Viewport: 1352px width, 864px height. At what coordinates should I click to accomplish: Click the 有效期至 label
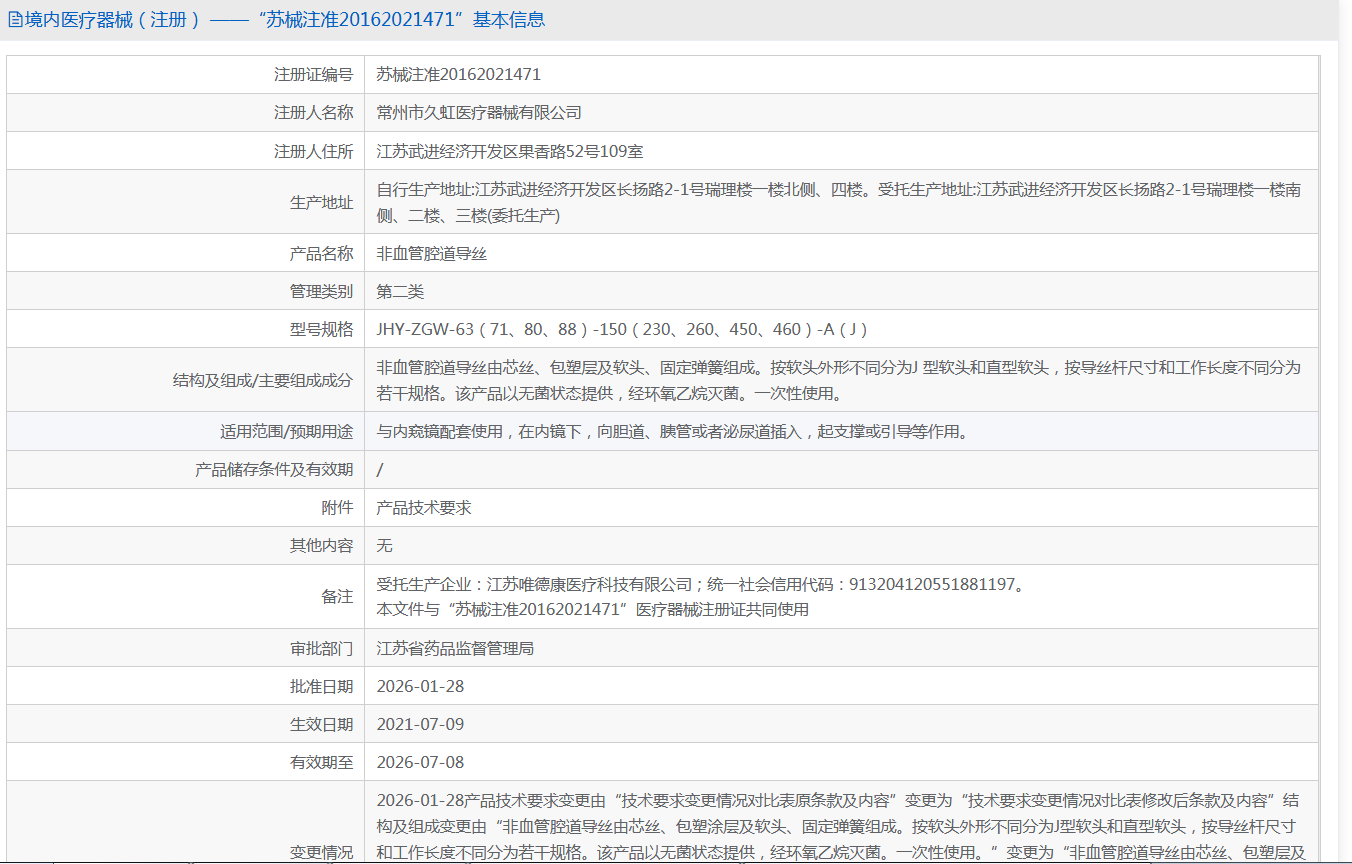click(x=322, y=763)
